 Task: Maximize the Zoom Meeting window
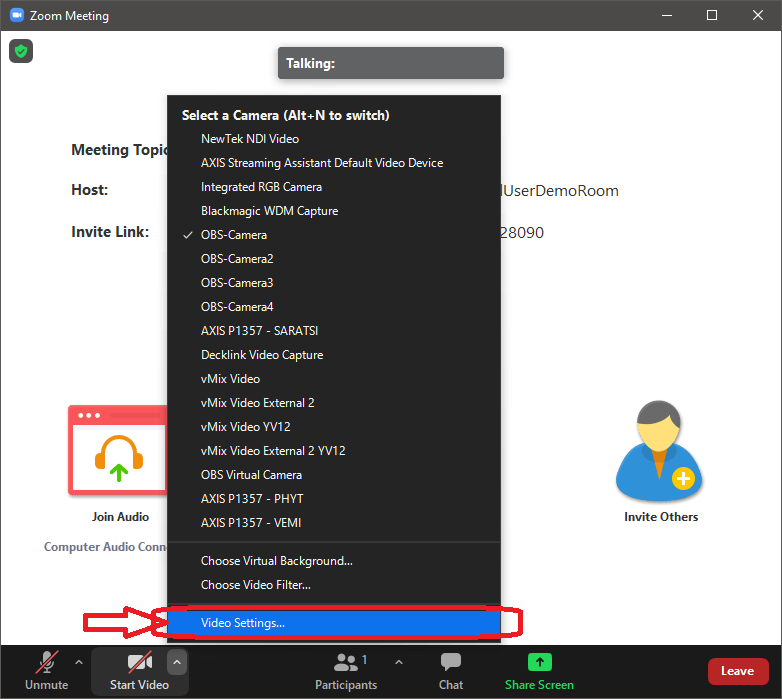click(712, 15)
